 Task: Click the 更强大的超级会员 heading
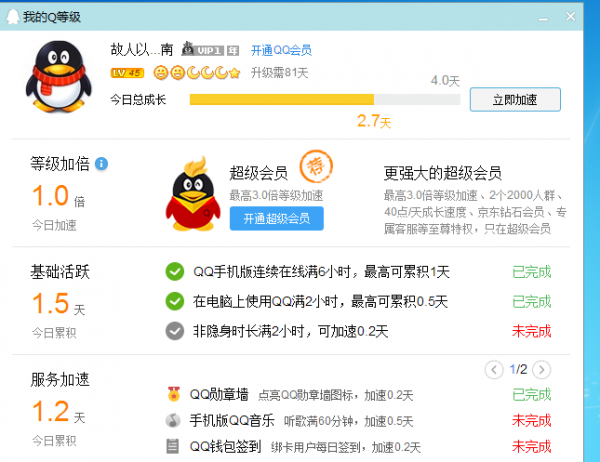click(x=442, y=173)
